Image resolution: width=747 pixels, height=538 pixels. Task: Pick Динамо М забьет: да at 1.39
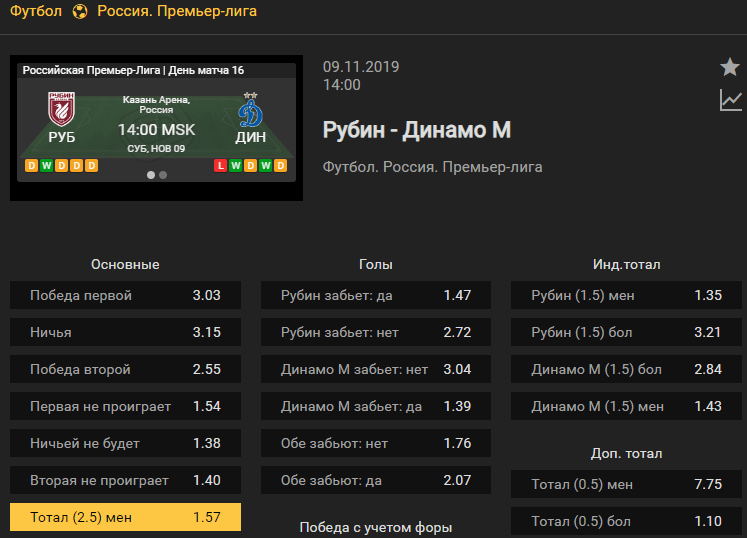tap(376, 406)
